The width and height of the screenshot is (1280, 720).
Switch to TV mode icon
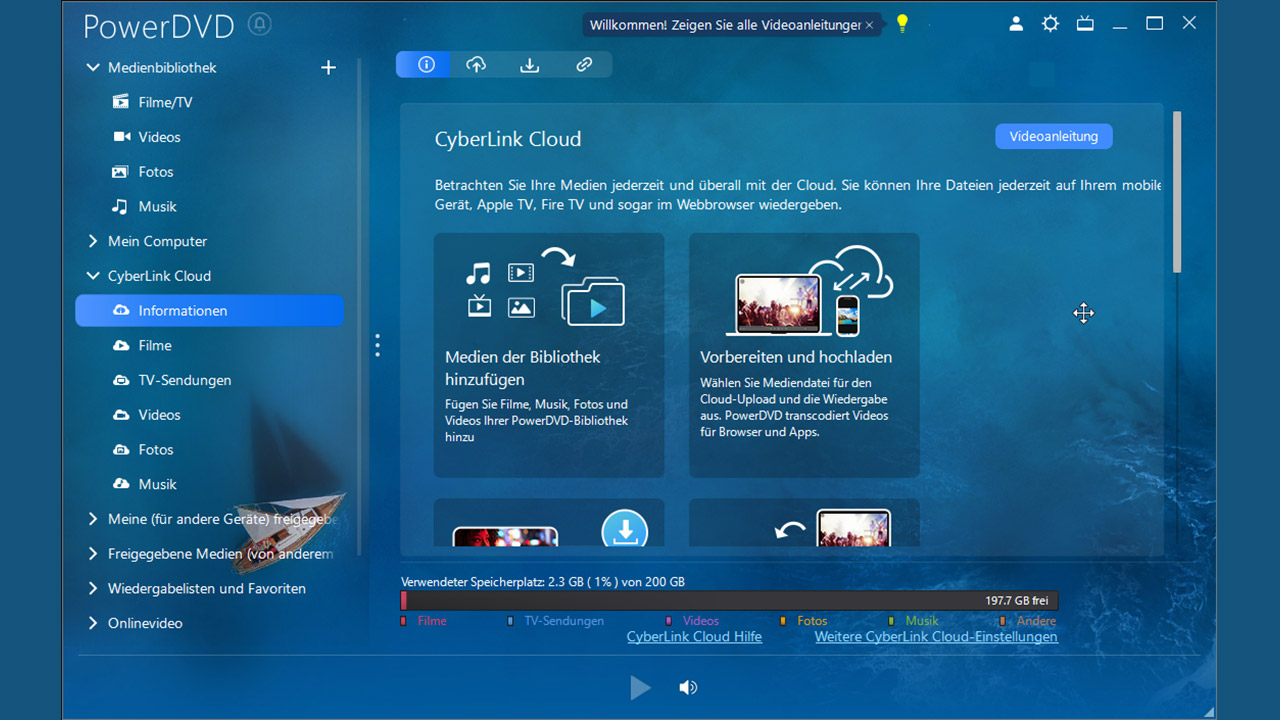pos(1085,24)
